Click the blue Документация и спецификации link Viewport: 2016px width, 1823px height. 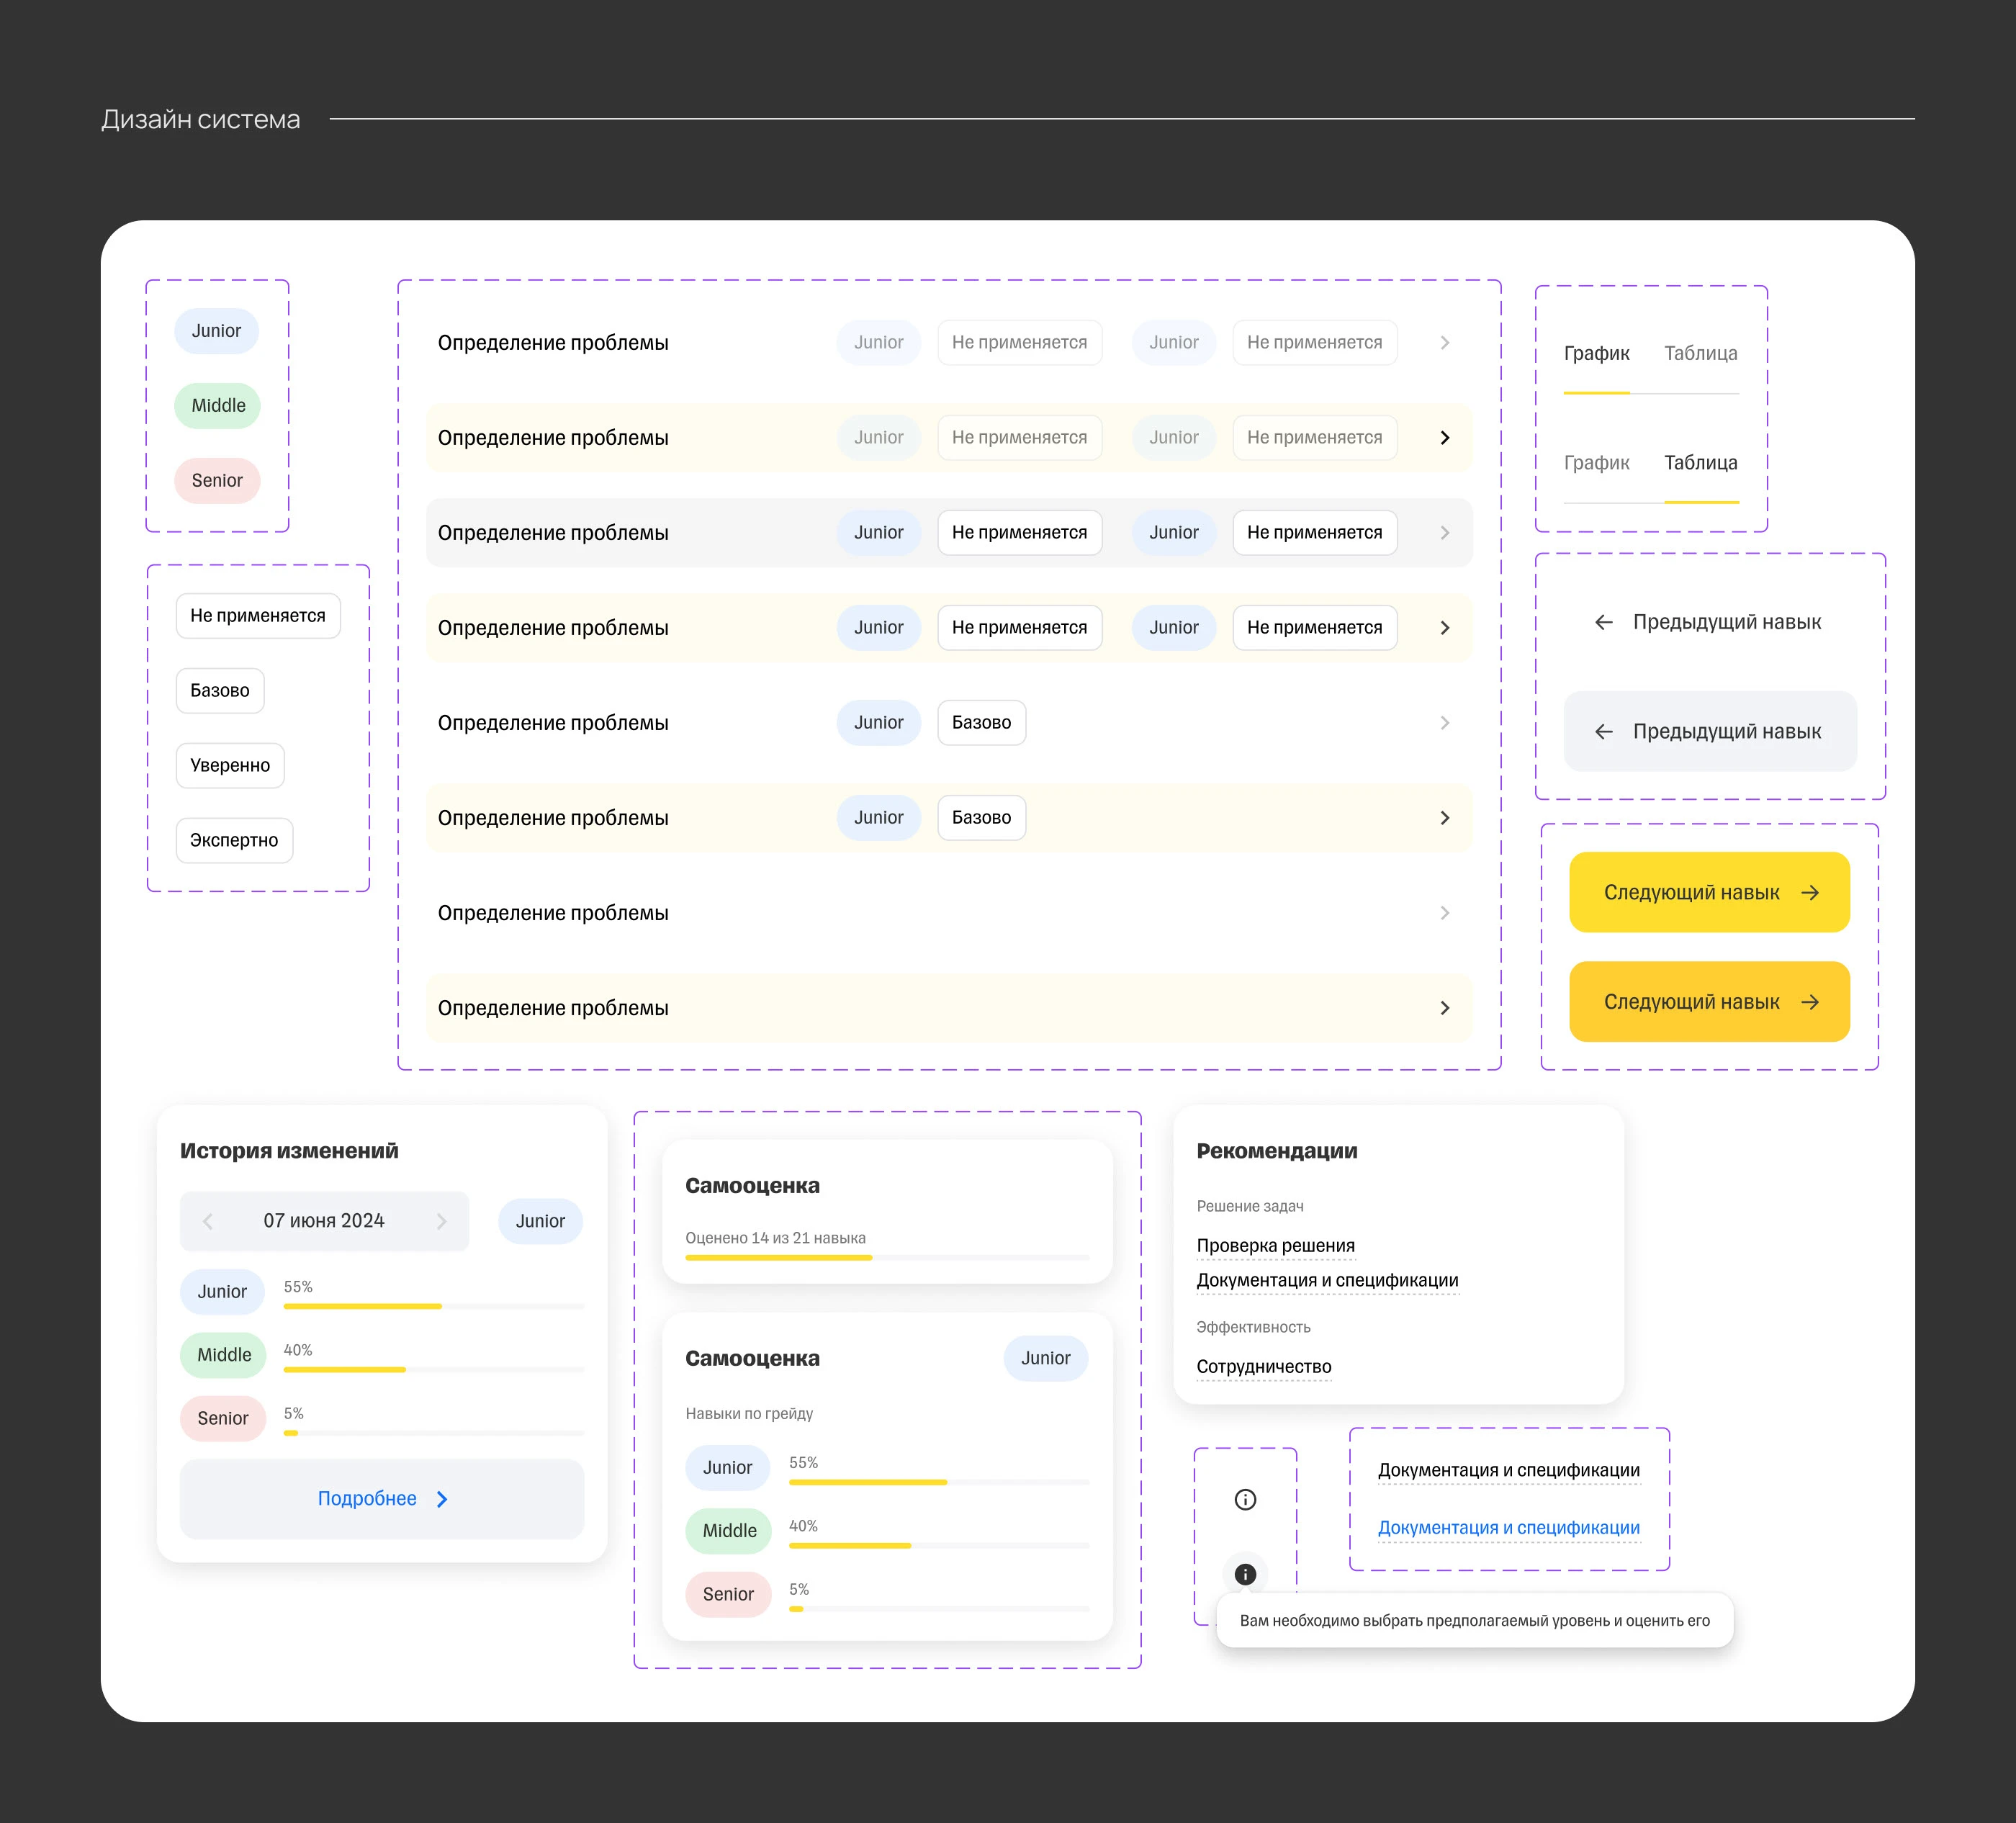point(1508,1528)
